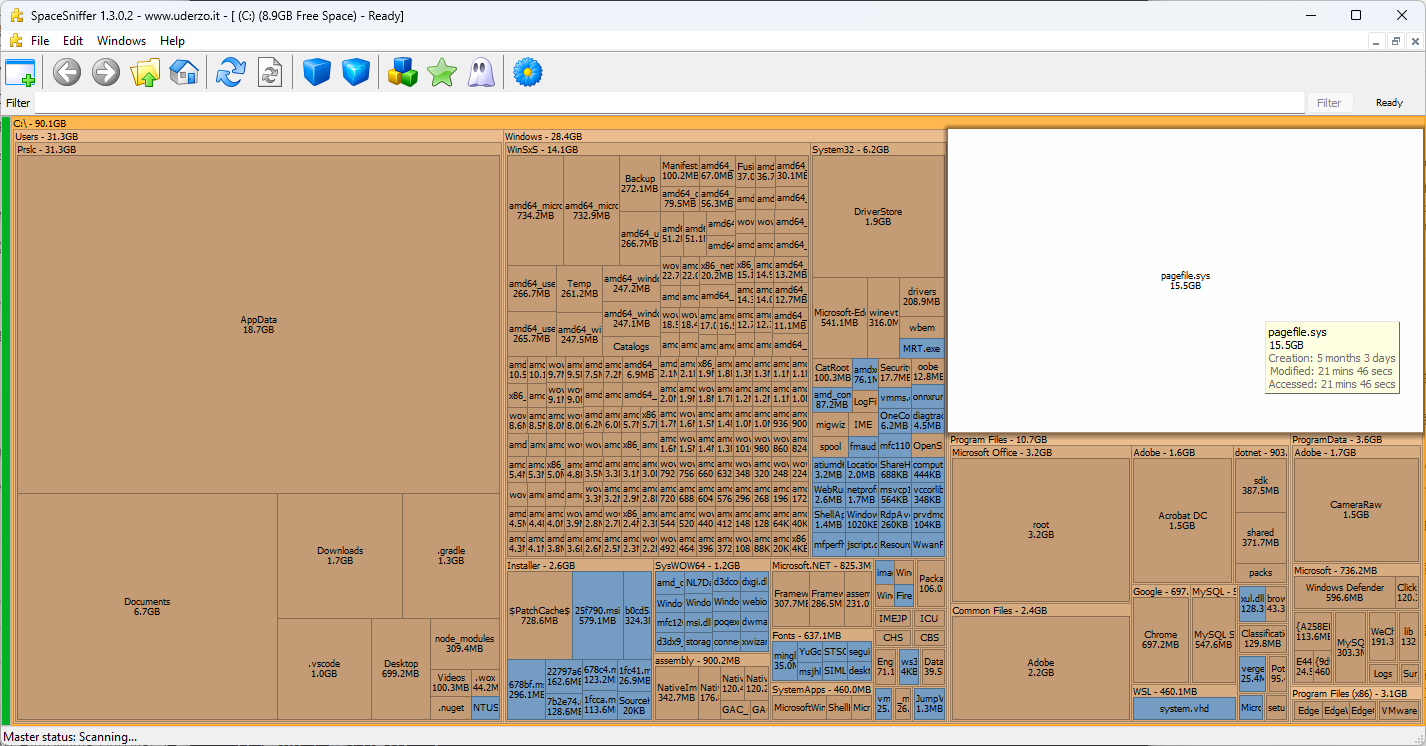This screenshot has height=746, width=1426.
Task: Click the blue flower donate icon
Action: tap(527, 72)
